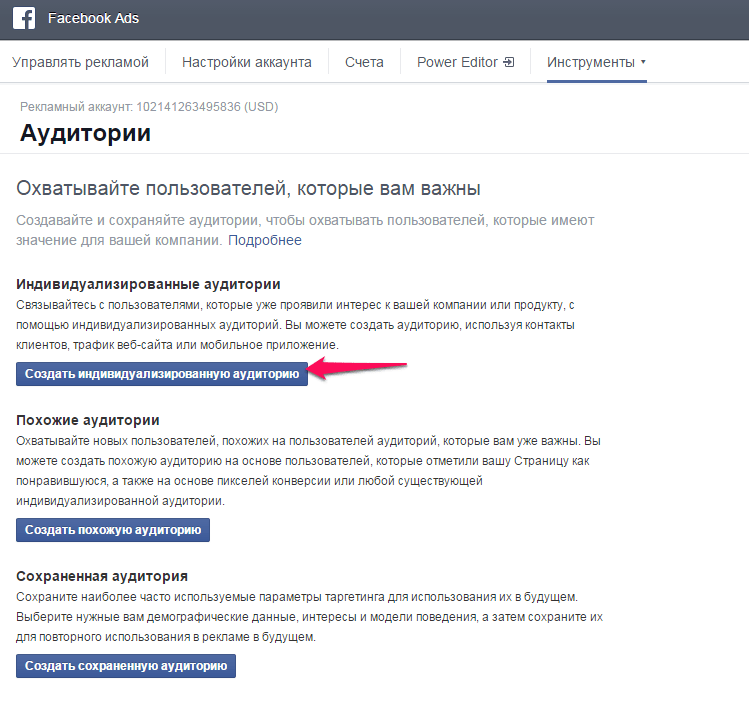Screen dimensions: 749x724
Task: Click Создать сохраненную аудиторию button
Action: [x=126, y=666]
